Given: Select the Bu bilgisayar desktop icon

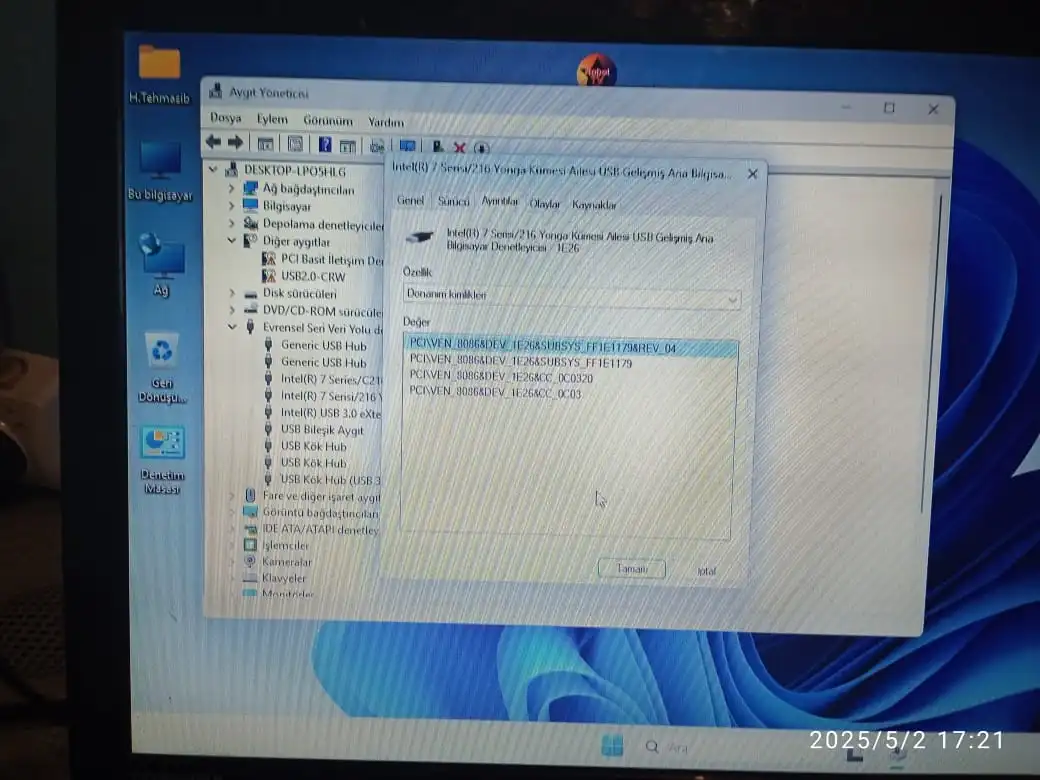Looking at the screenshot, I should click(x=161, y=170).
